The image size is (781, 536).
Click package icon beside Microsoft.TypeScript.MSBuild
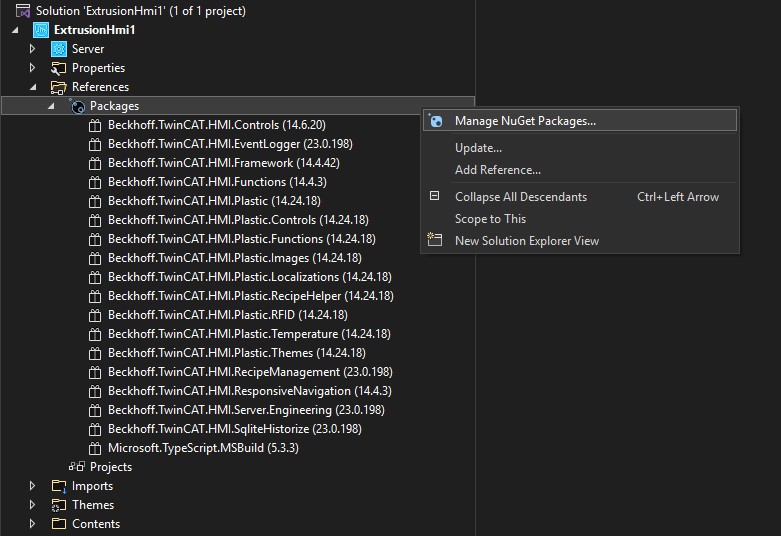tap(95, 448)
